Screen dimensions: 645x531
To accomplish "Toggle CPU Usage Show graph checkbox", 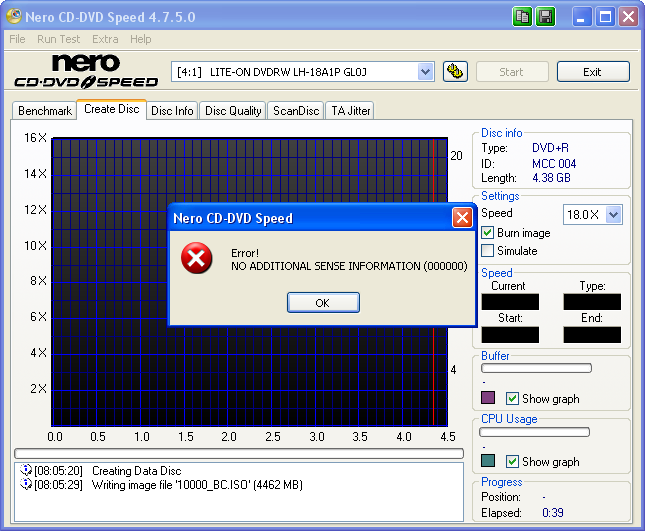I will [x=512, y=461].
